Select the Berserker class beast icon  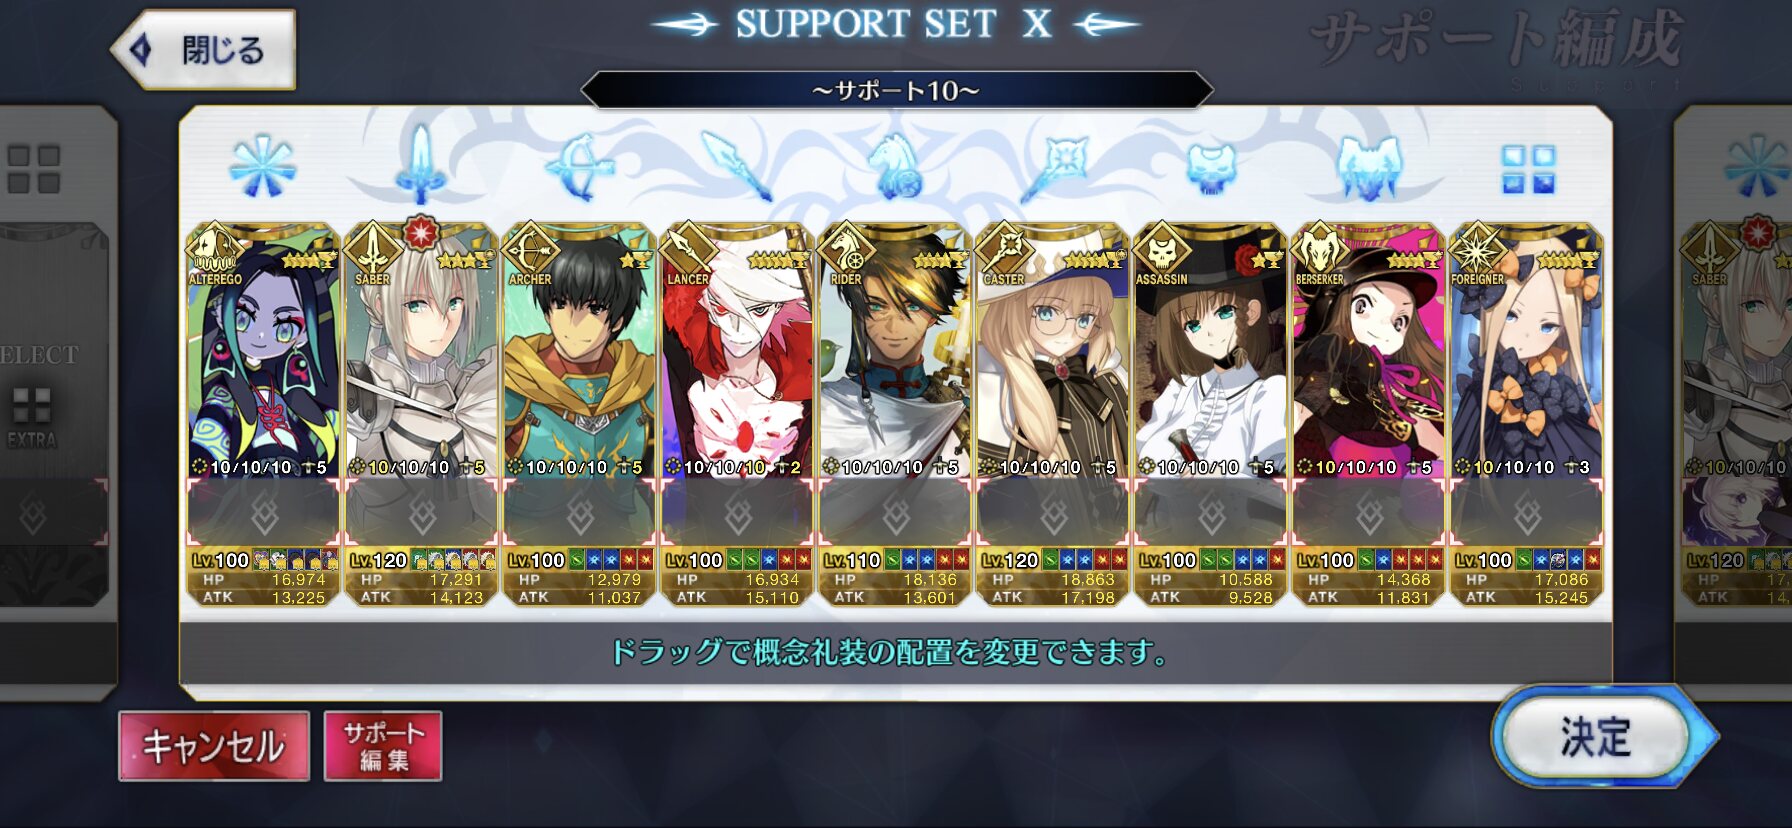[x=1369, y=167]
